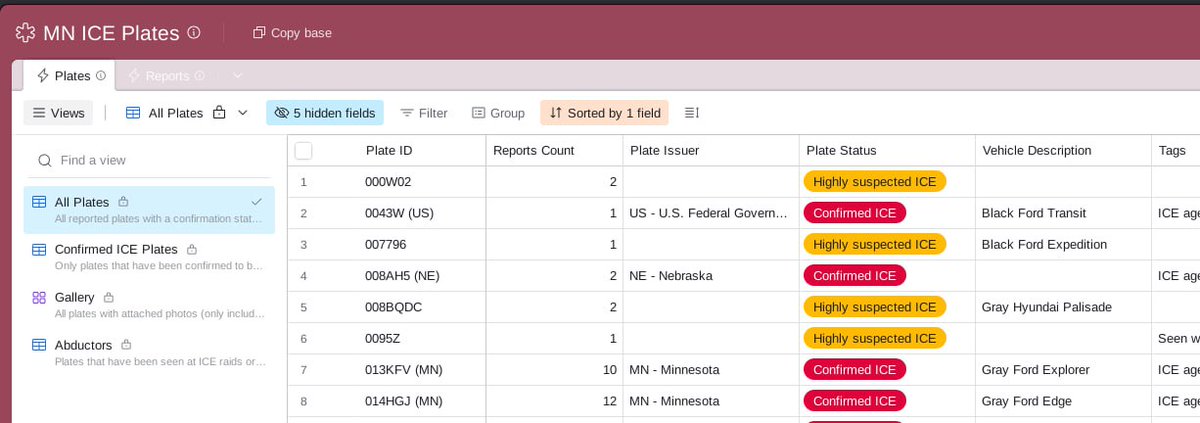Expand All Plates view dropdown chevron
Screen dimensions: 1200x423
point(242,113)
